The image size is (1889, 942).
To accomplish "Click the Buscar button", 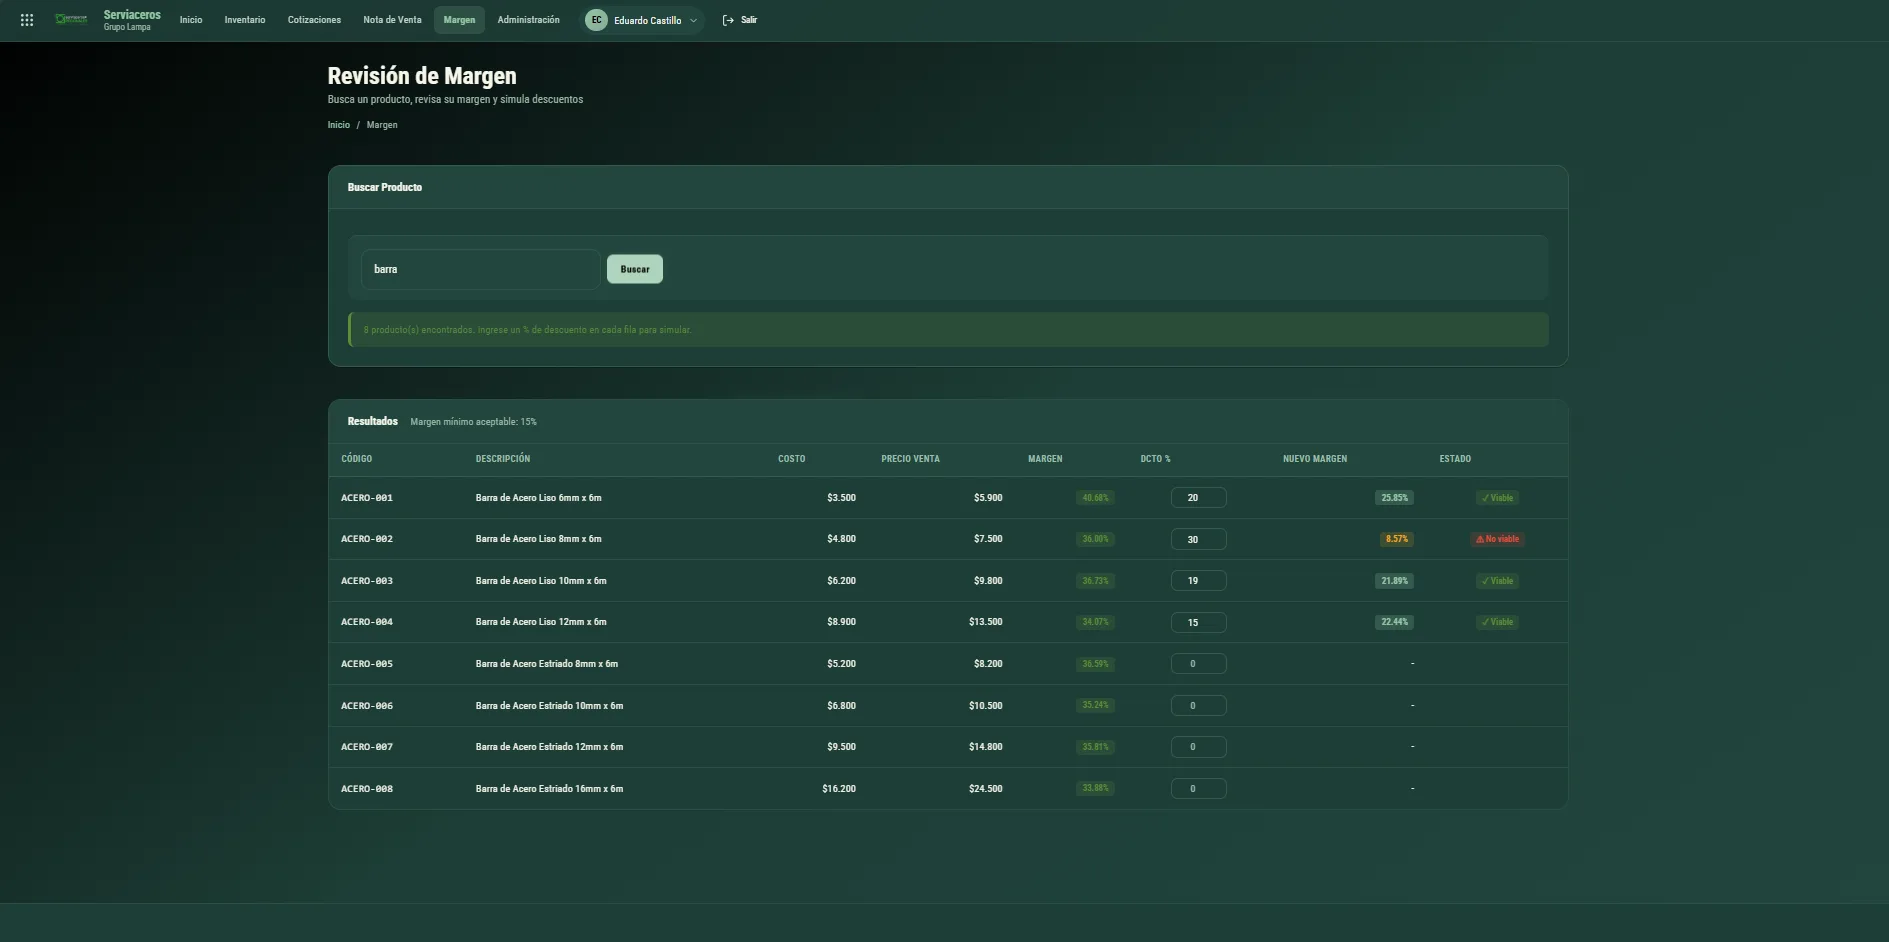I will tap(635, 269).
